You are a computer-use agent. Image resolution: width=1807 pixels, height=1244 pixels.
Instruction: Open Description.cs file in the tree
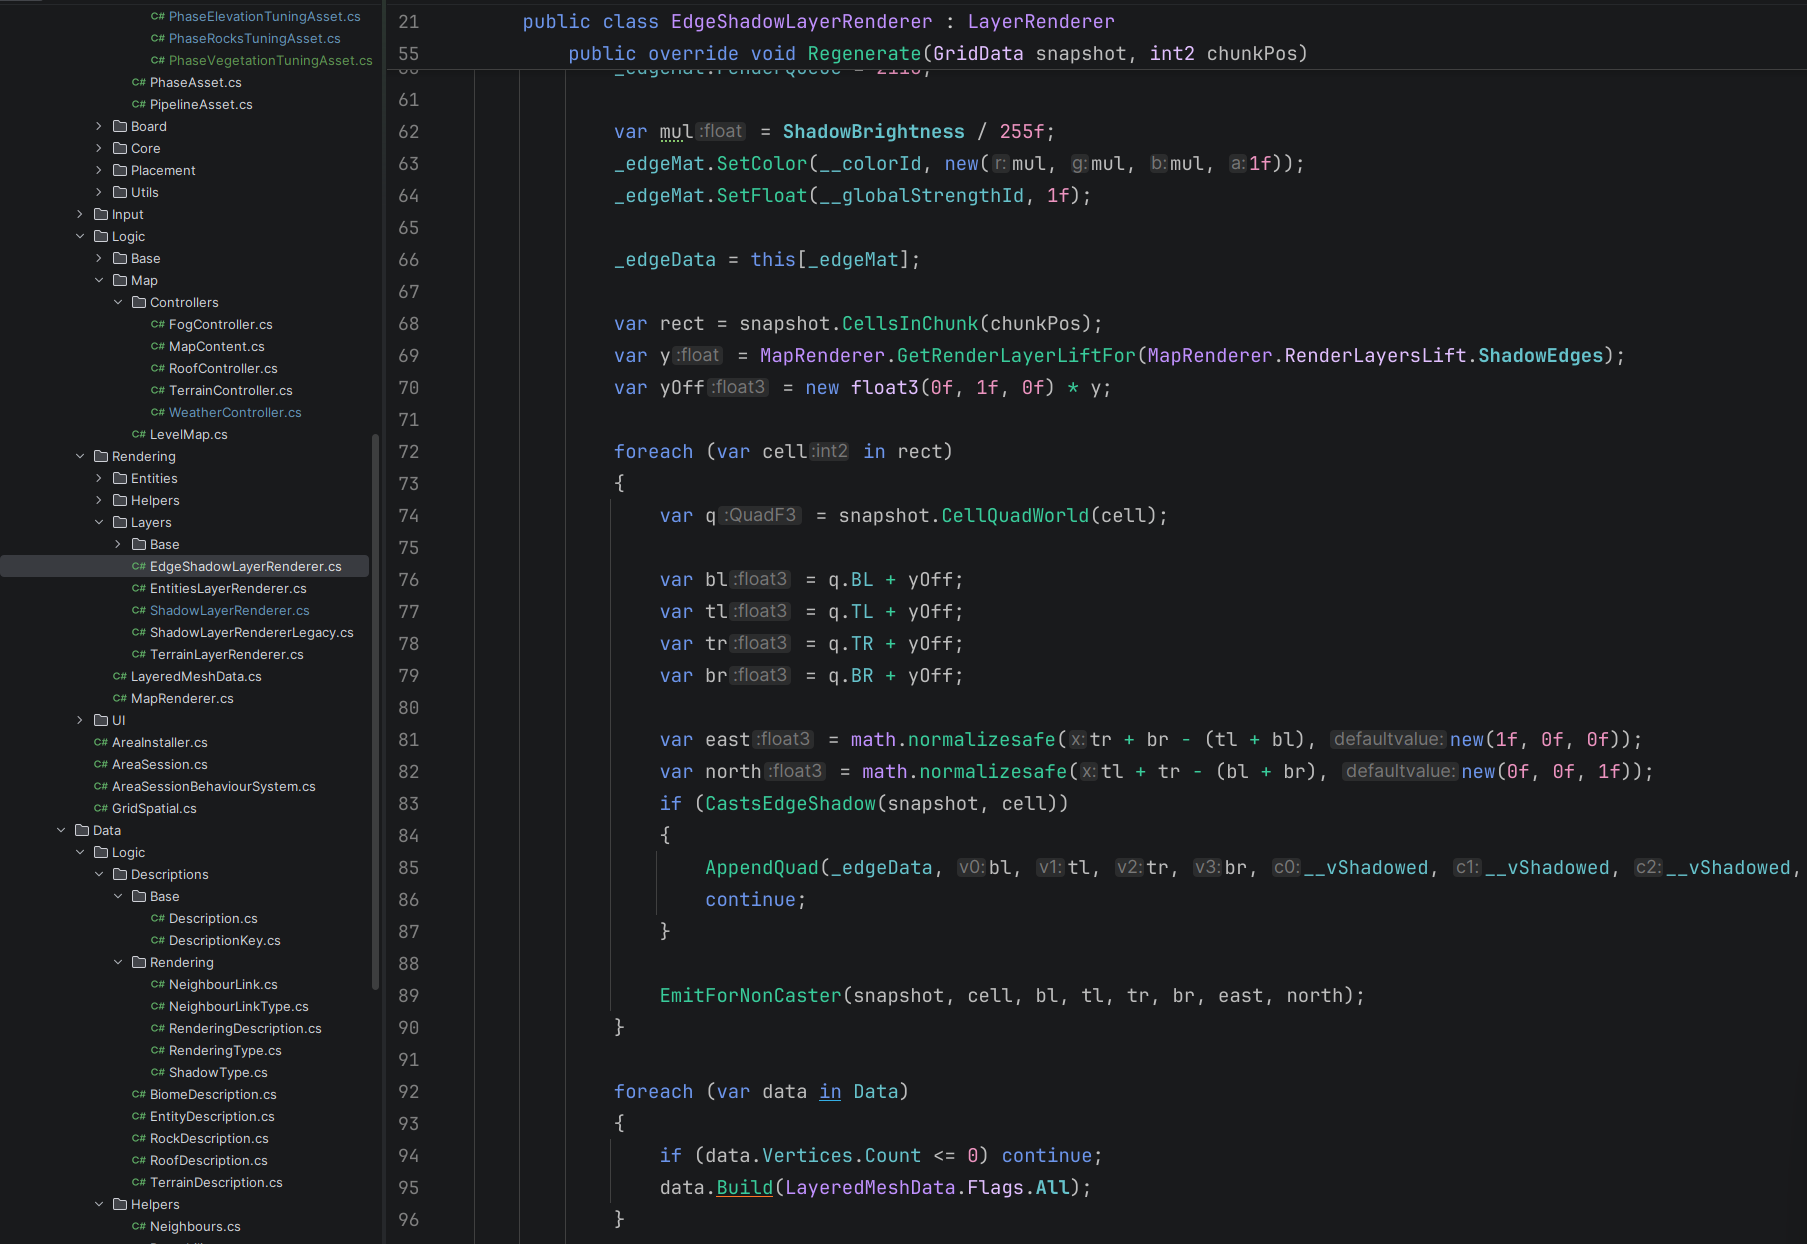point(213,919)
